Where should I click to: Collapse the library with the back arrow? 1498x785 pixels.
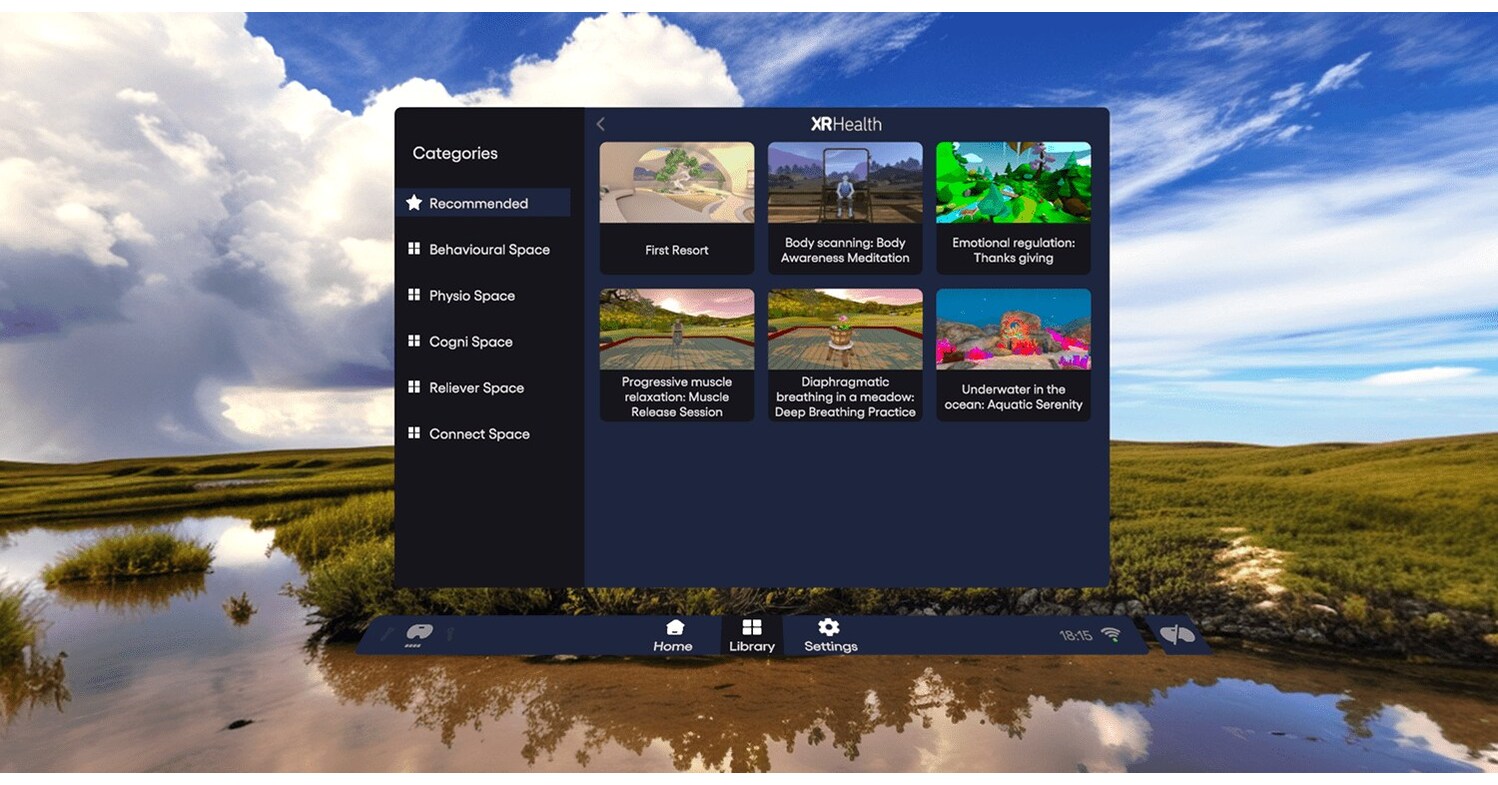[x=601, y=123]
